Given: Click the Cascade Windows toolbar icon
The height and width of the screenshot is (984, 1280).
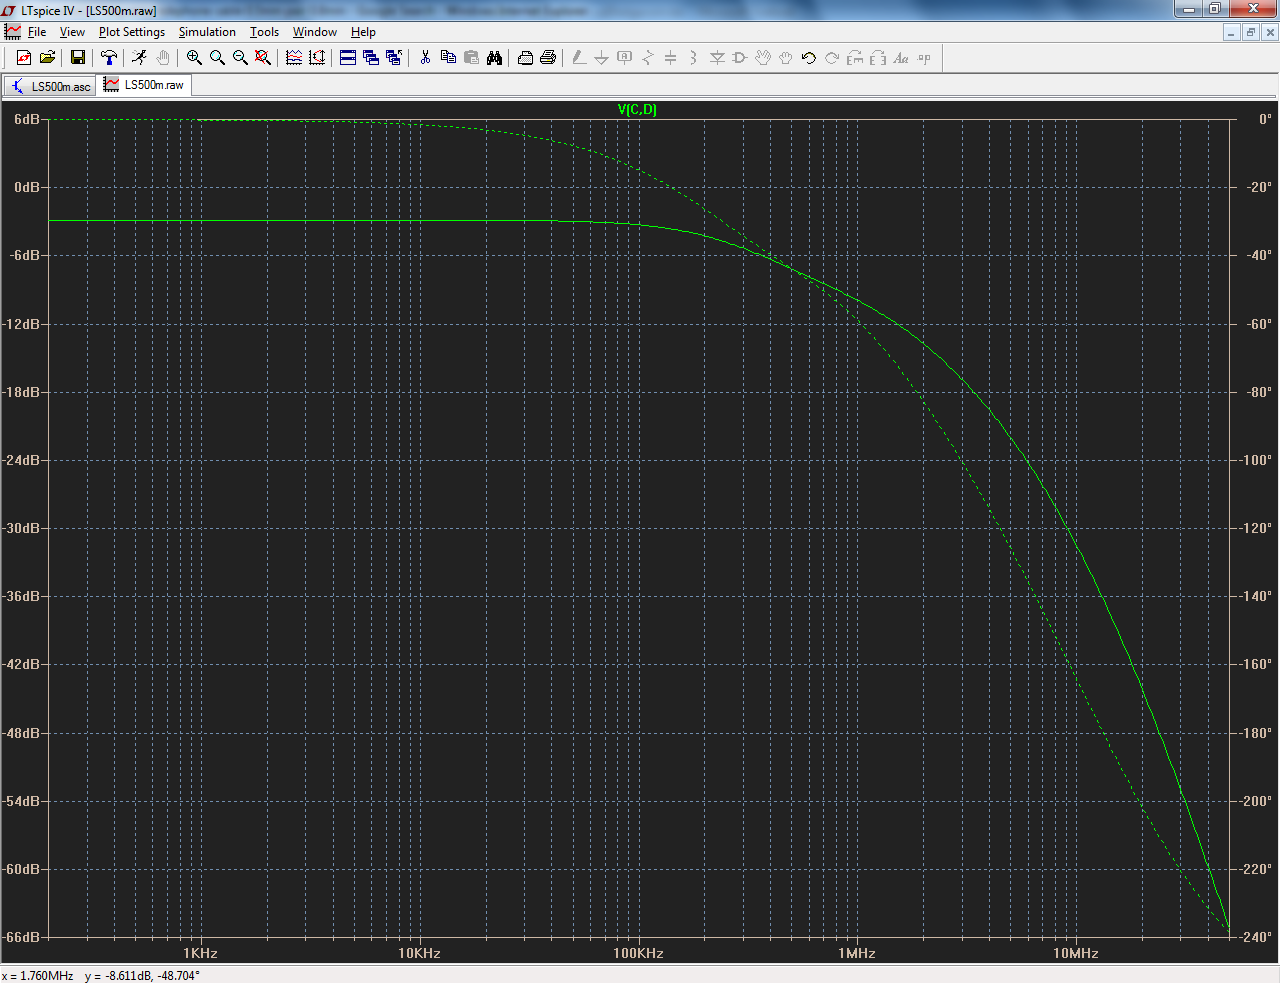Looking at the screenshot, I should coord(371,58).
